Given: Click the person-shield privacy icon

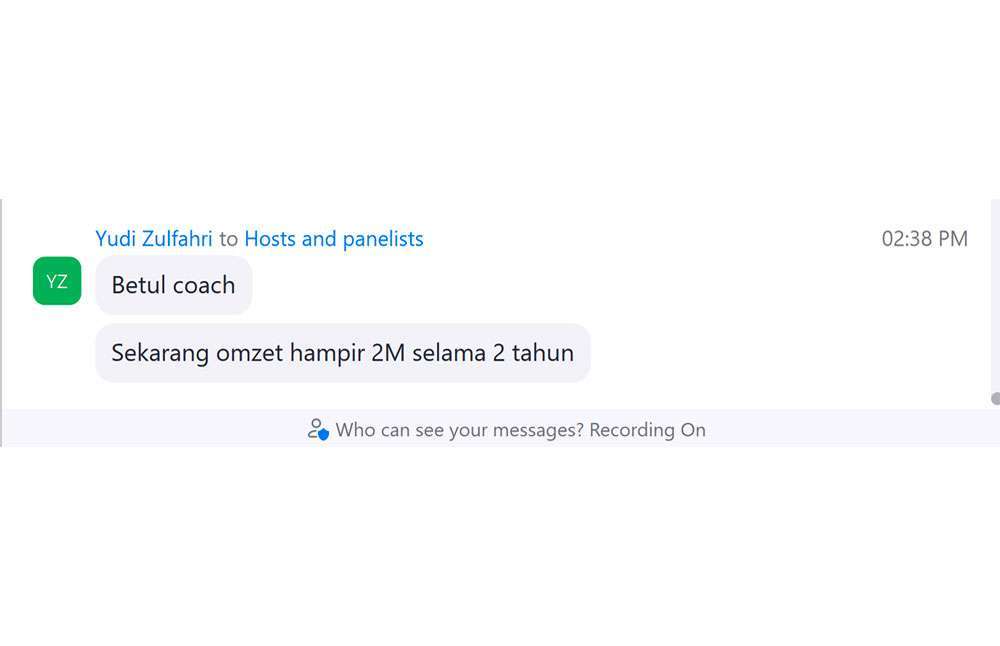Looking at the screenshot, I should pyautogui.click(x=318, y=430).
